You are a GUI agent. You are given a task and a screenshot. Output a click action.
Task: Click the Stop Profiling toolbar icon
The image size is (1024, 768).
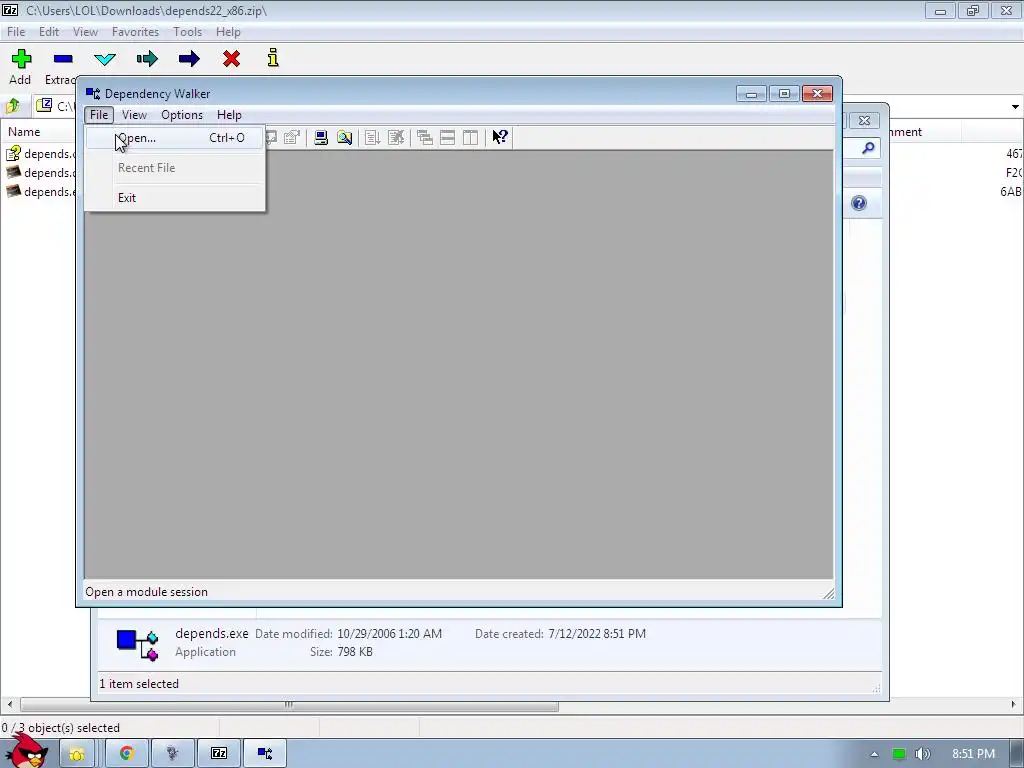pos(396,137)
